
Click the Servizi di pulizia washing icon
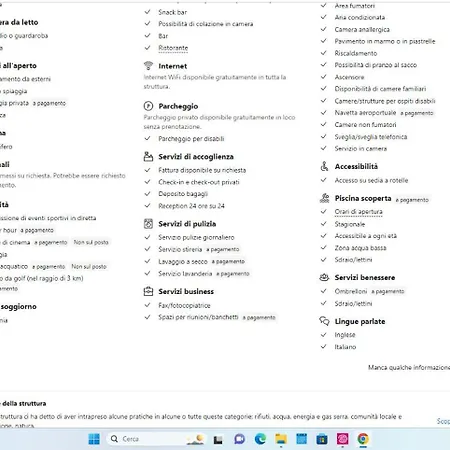[148, 224]
